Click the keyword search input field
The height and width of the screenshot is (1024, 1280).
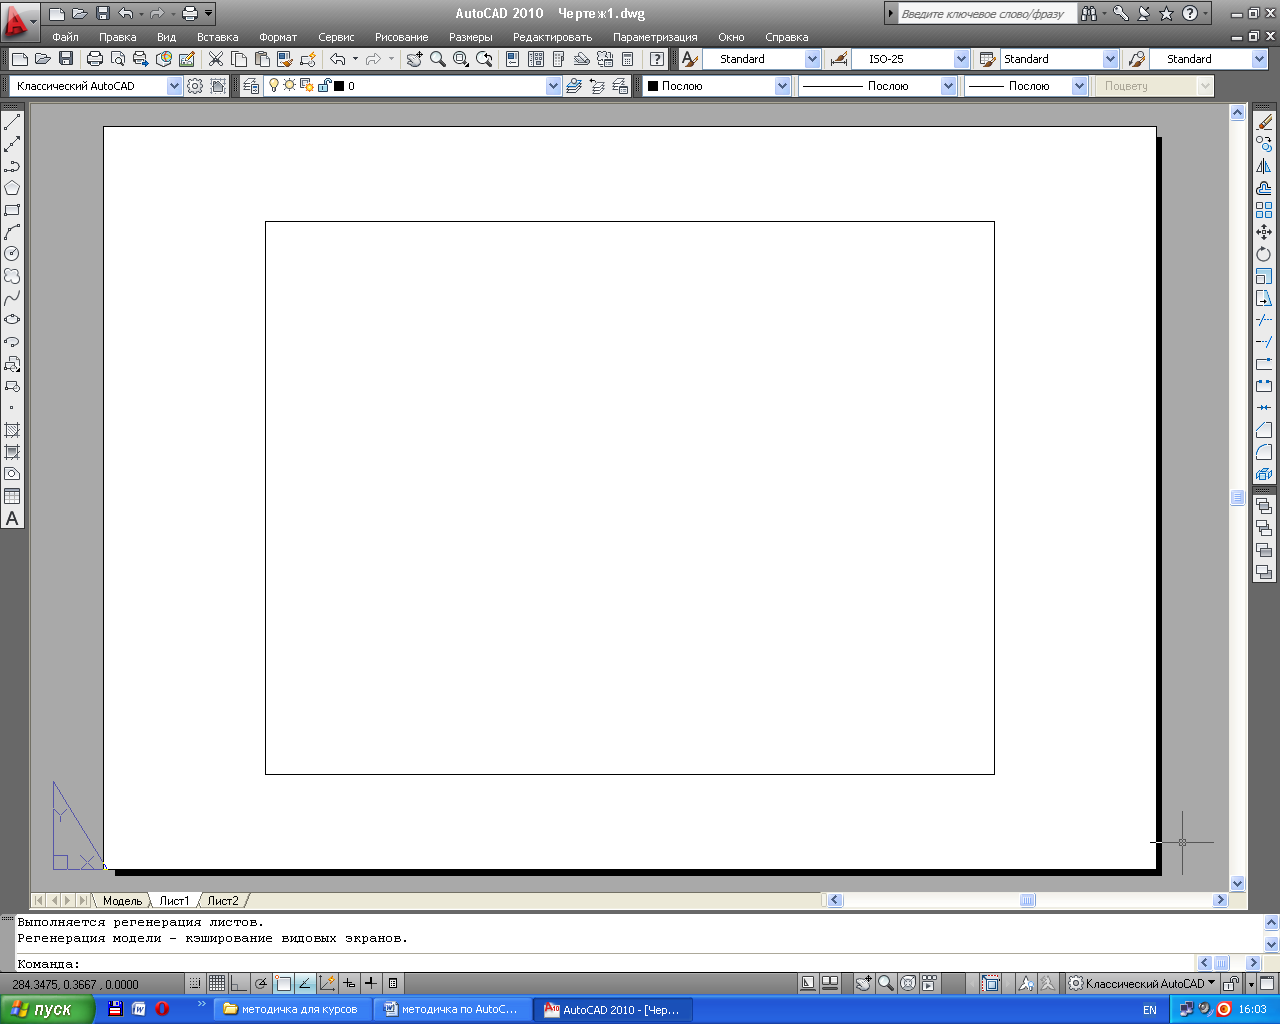(985, 14)
